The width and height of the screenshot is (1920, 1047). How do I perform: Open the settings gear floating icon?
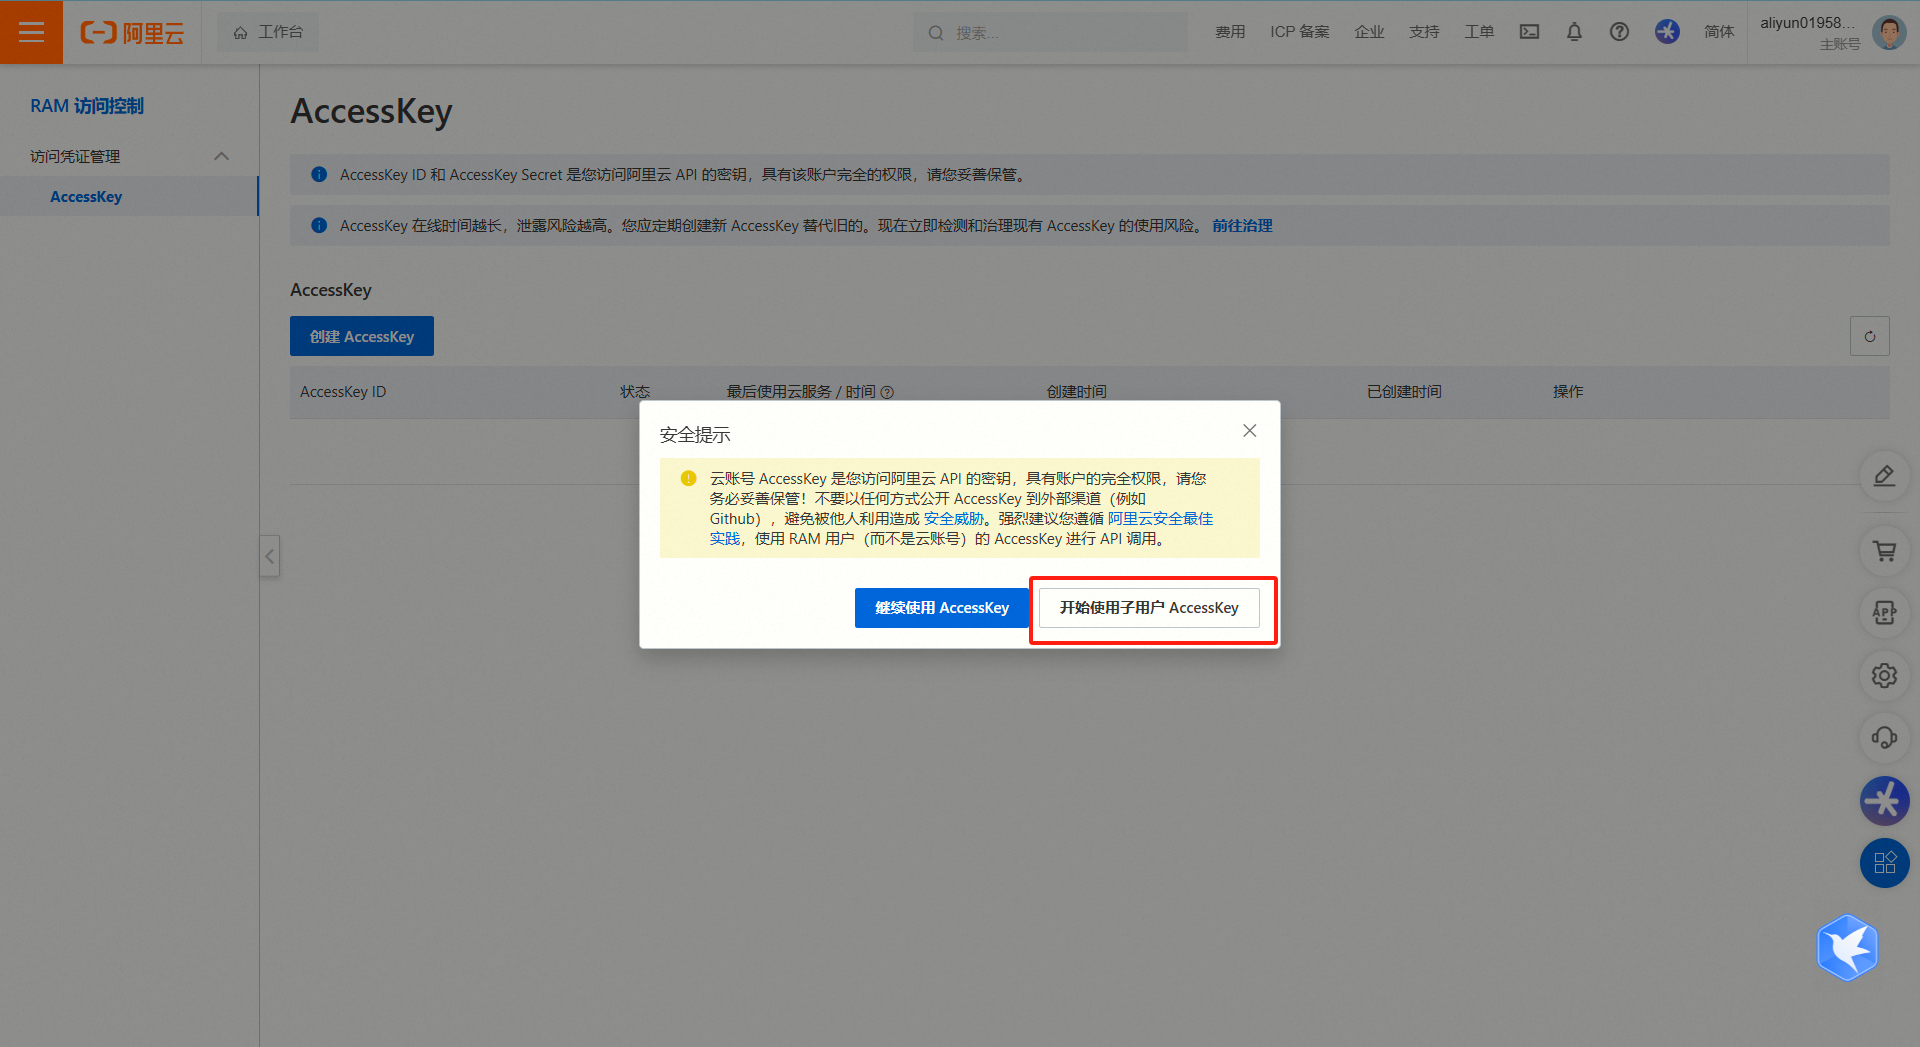(x=1884, y=676)
